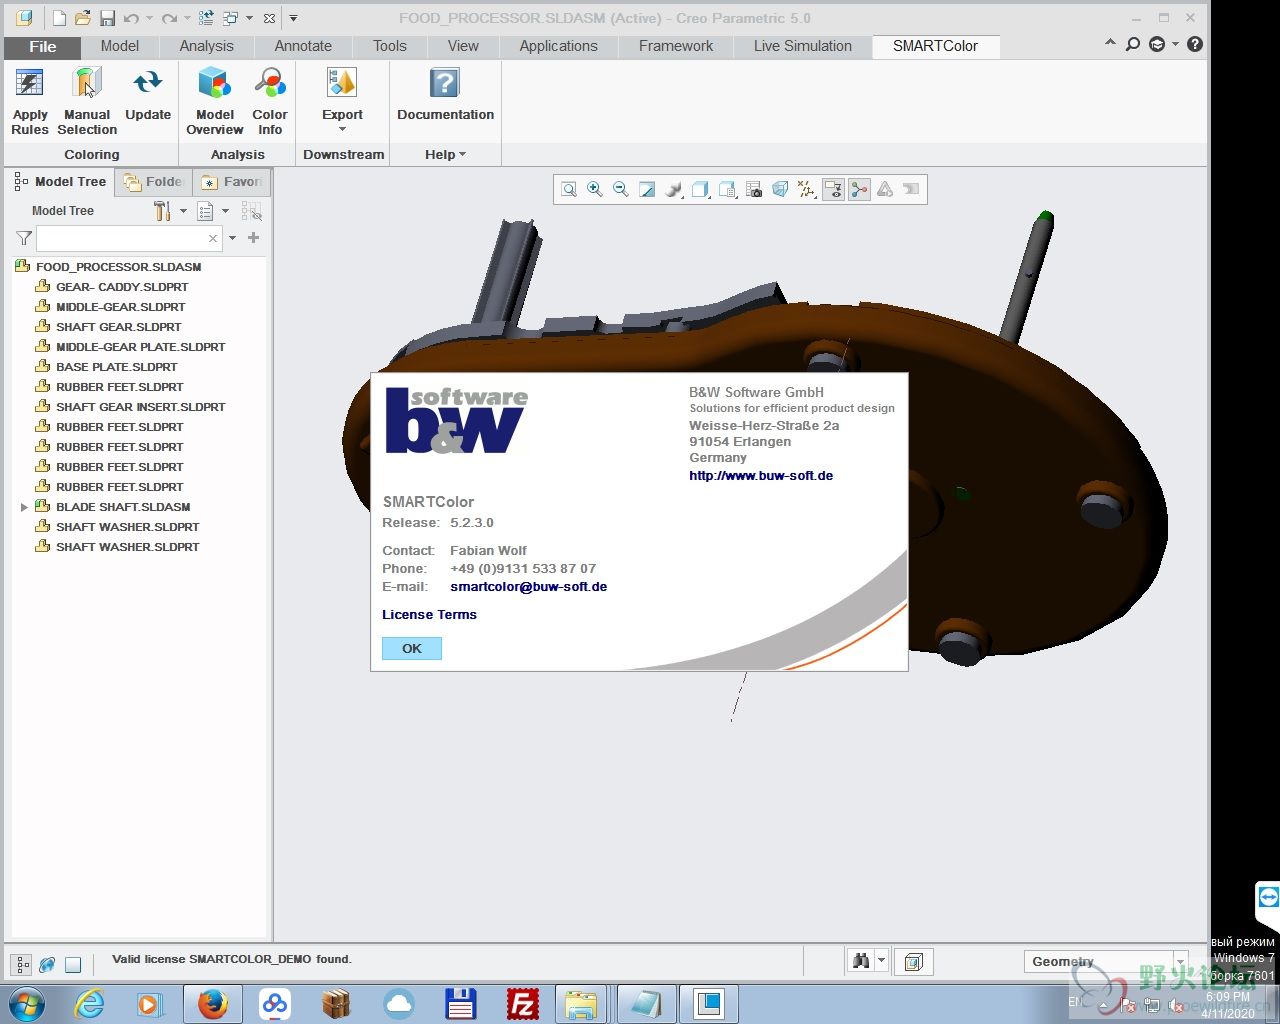The image size is (1280, 1024).
Task: Open the License Terms link
Action: click(429, 615)
